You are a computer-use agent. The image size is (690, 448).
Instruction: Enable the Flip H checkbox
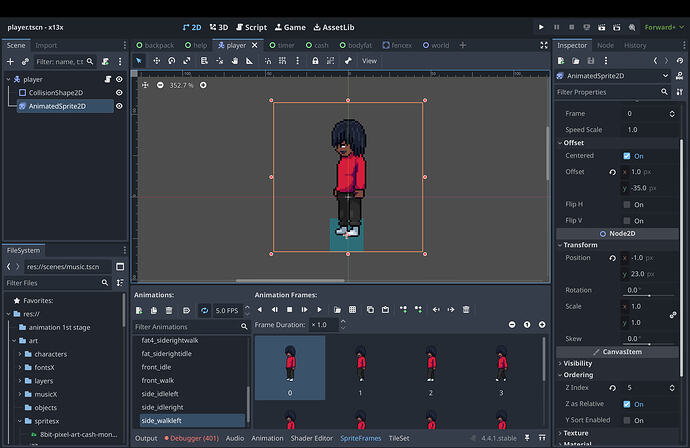627,204
